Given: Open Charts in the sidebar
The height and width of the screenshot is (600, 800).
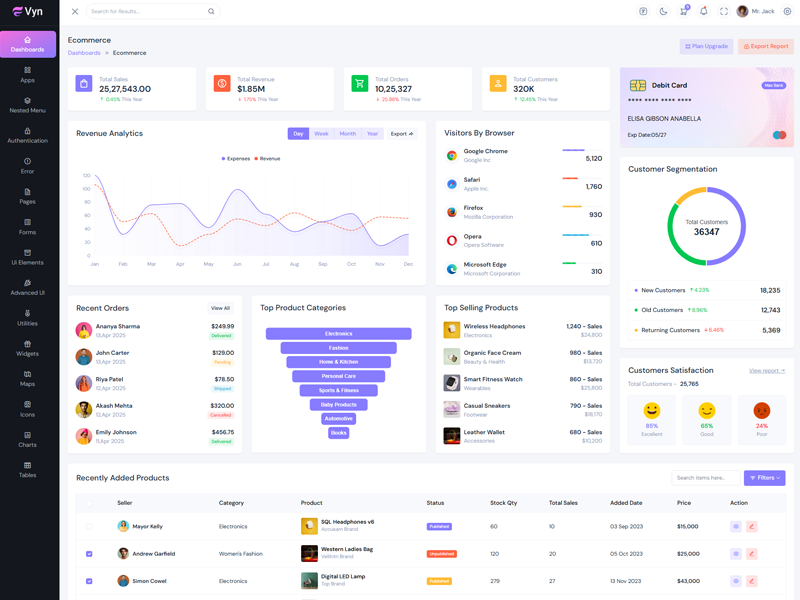Looking at the screenshot, I should pyautogui.click(x=27, y=439).
